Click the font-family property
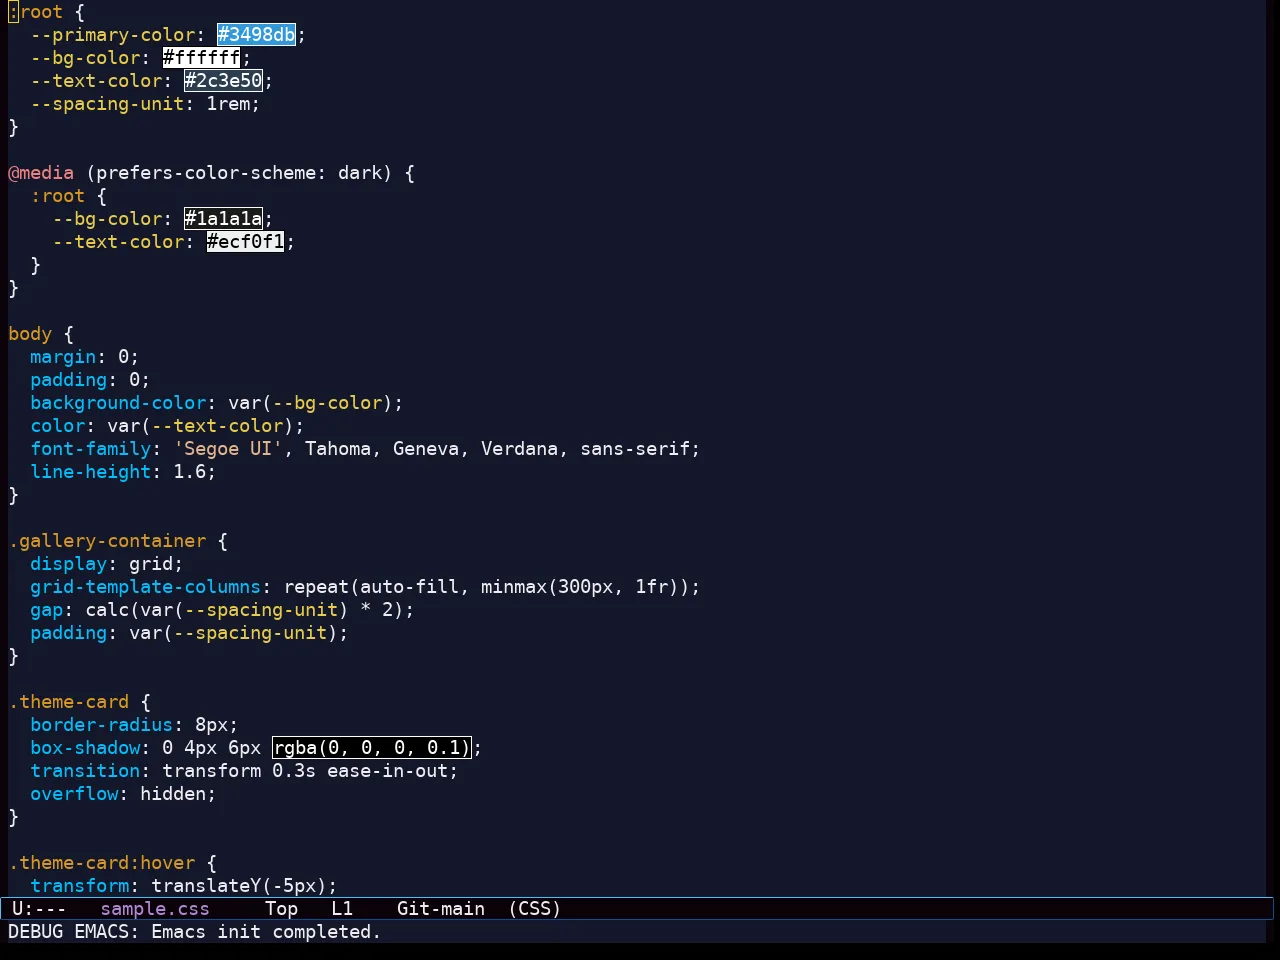 90,449
